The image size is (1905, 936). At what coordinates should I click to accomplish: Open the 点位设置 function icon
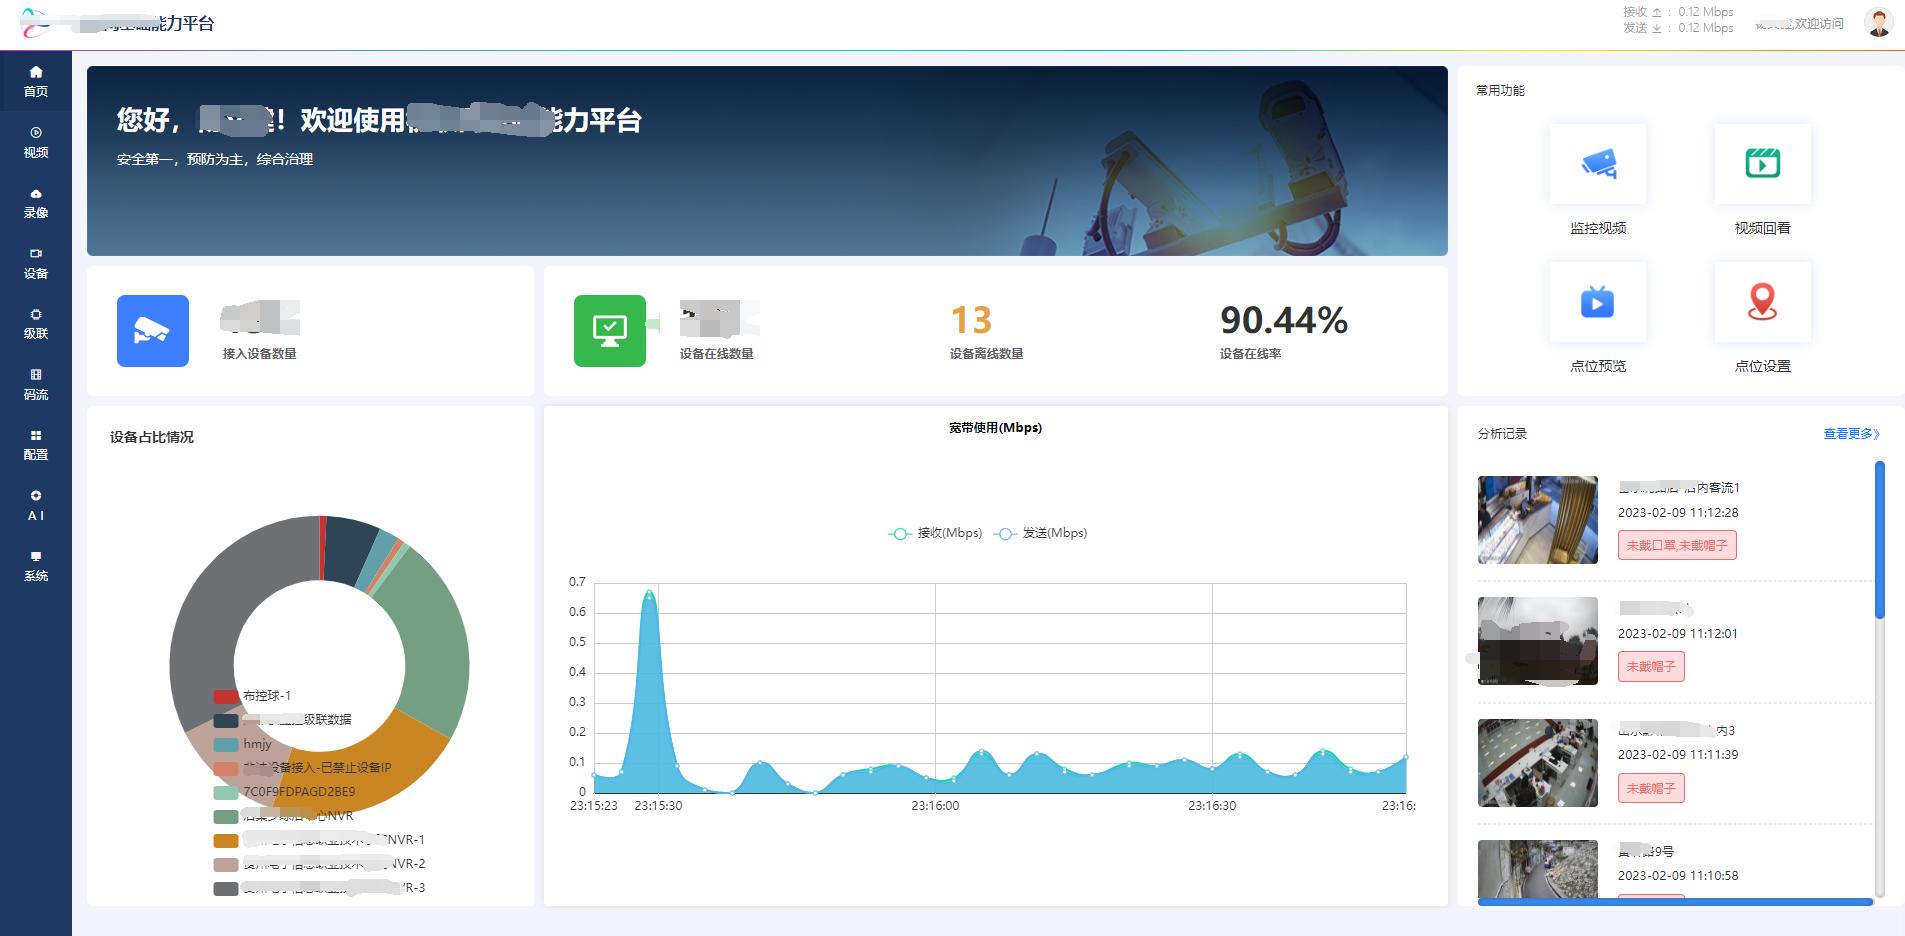pos(1763,302)
